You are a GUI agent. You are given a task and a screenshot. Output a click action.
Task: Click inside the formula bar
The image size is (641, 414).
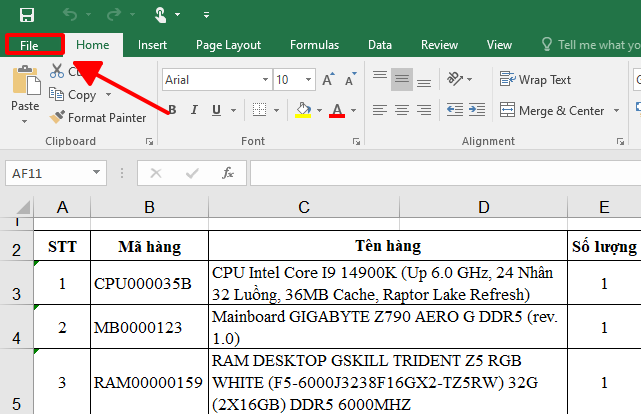pos(446,173)
